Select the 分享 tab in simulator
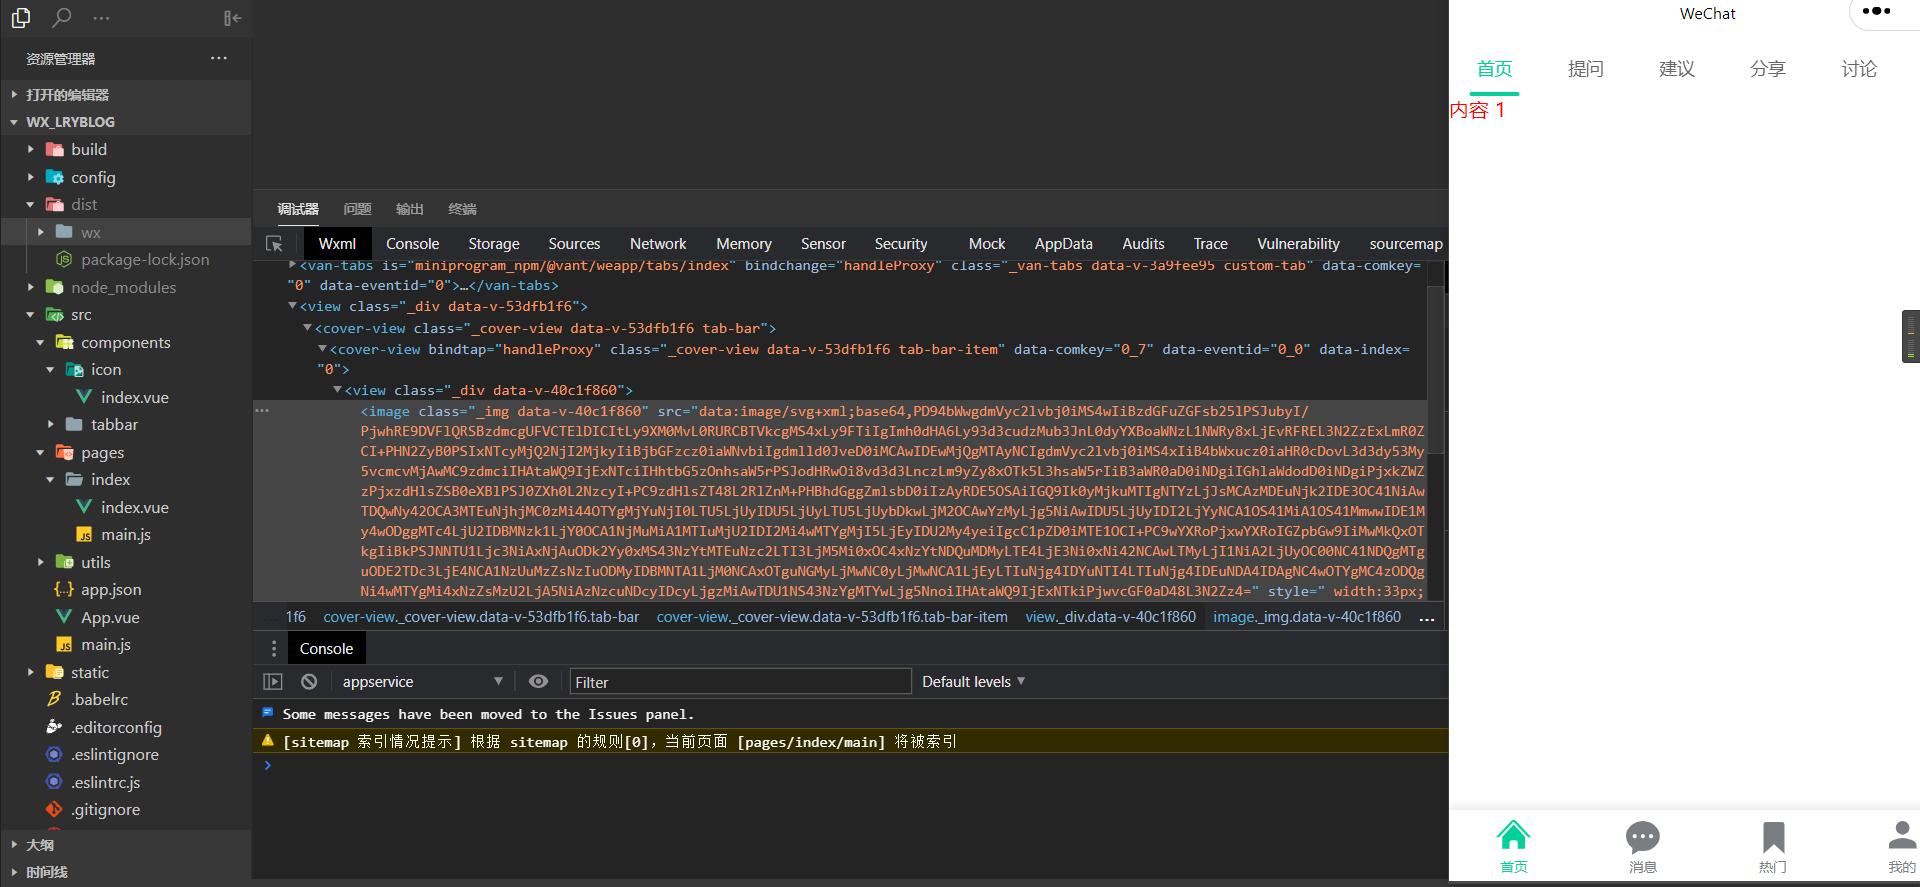Screen dimensions: 1920x887 coord(1768,69)
